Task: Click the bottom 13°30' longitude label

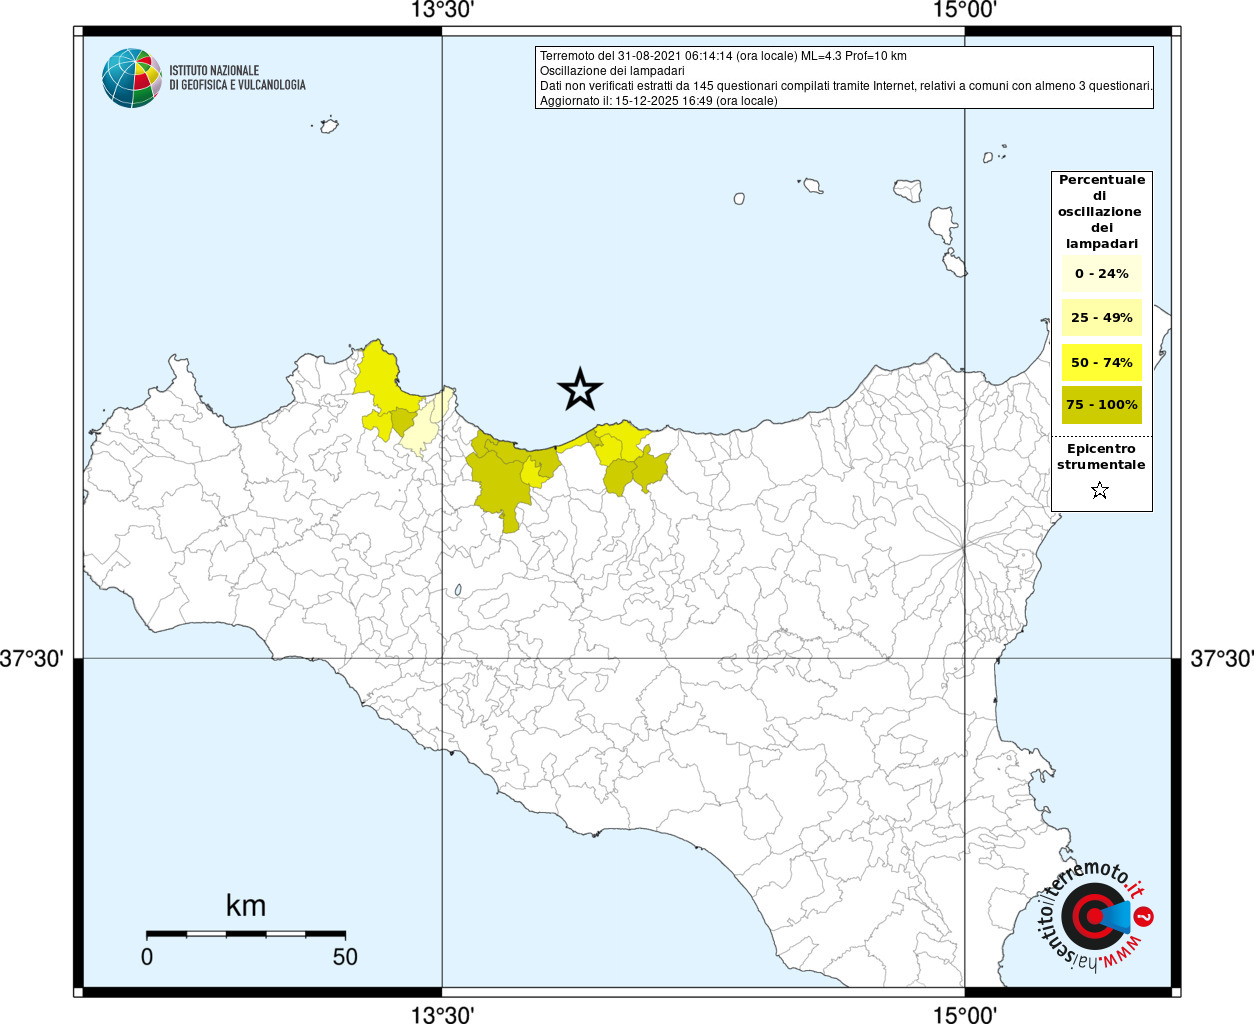Action: click(x=442, y=1014)
